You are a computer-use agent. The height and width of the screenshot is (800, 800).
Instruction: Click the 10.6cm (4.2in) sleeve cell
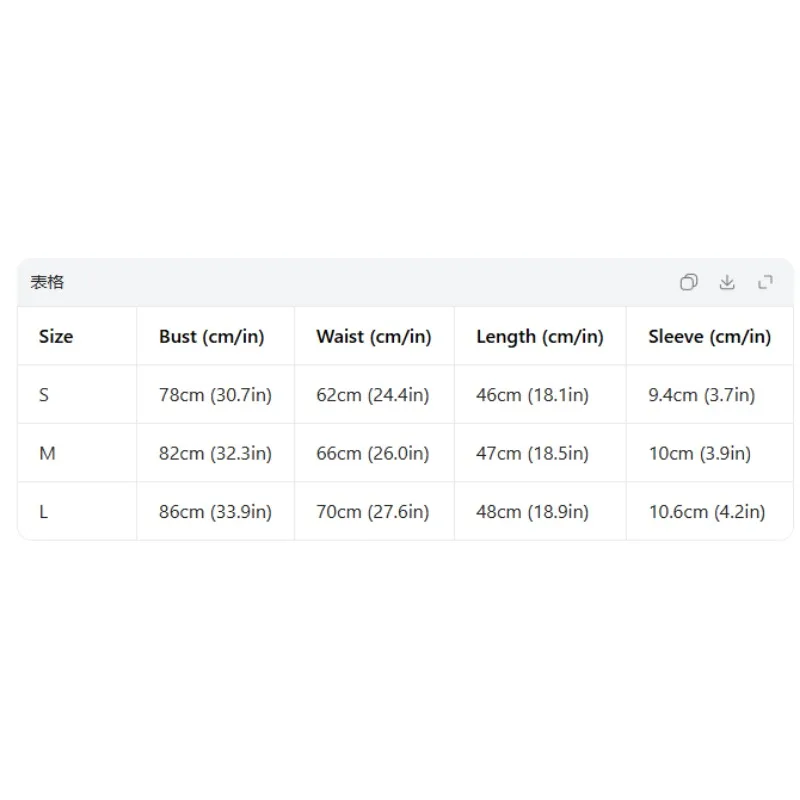pos(707,512)
